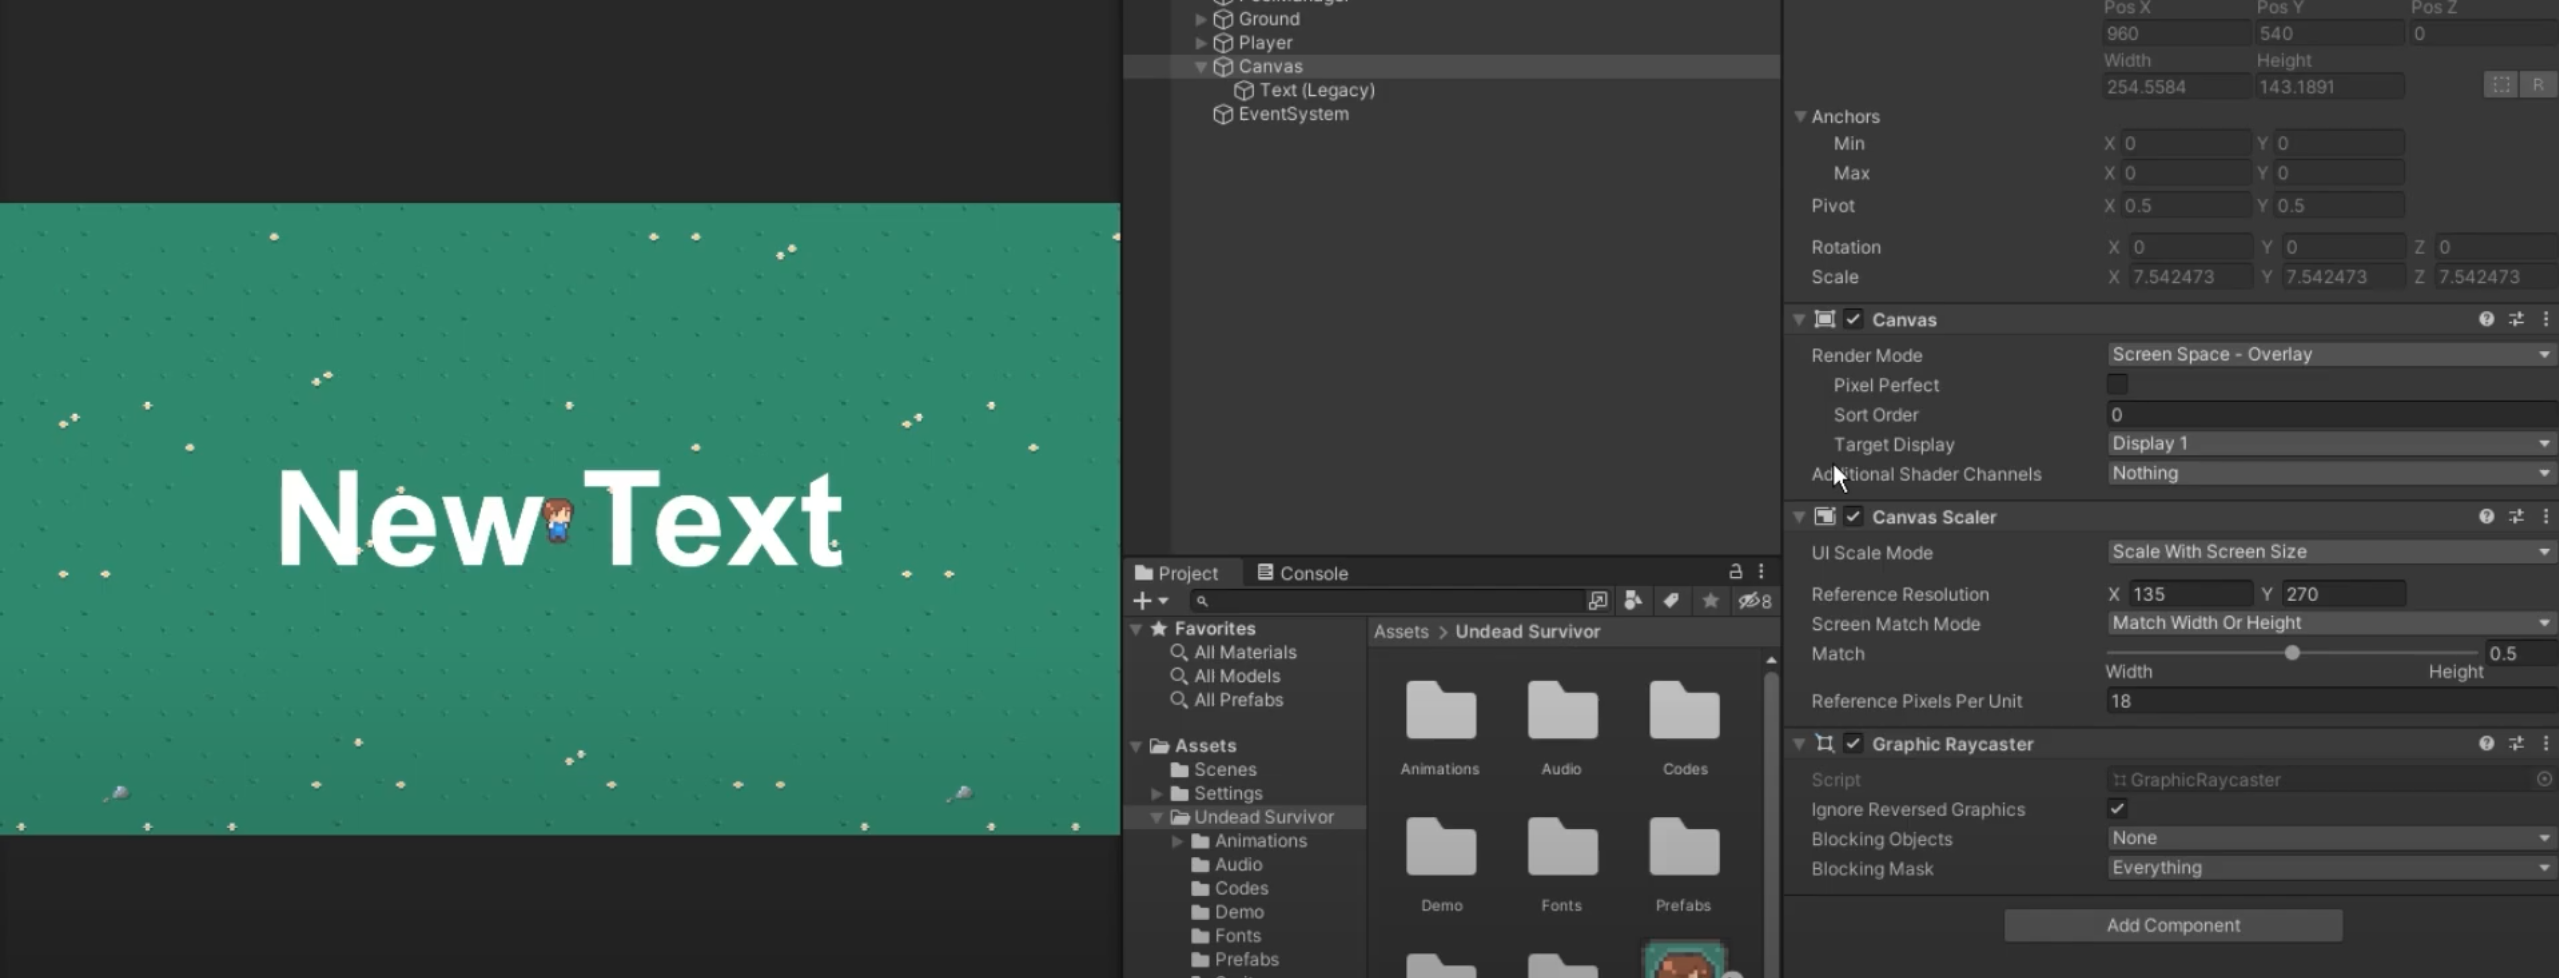Toggle hidden packages visibility icon showing 8
2559x978 pixels.
coord(1754,600)
